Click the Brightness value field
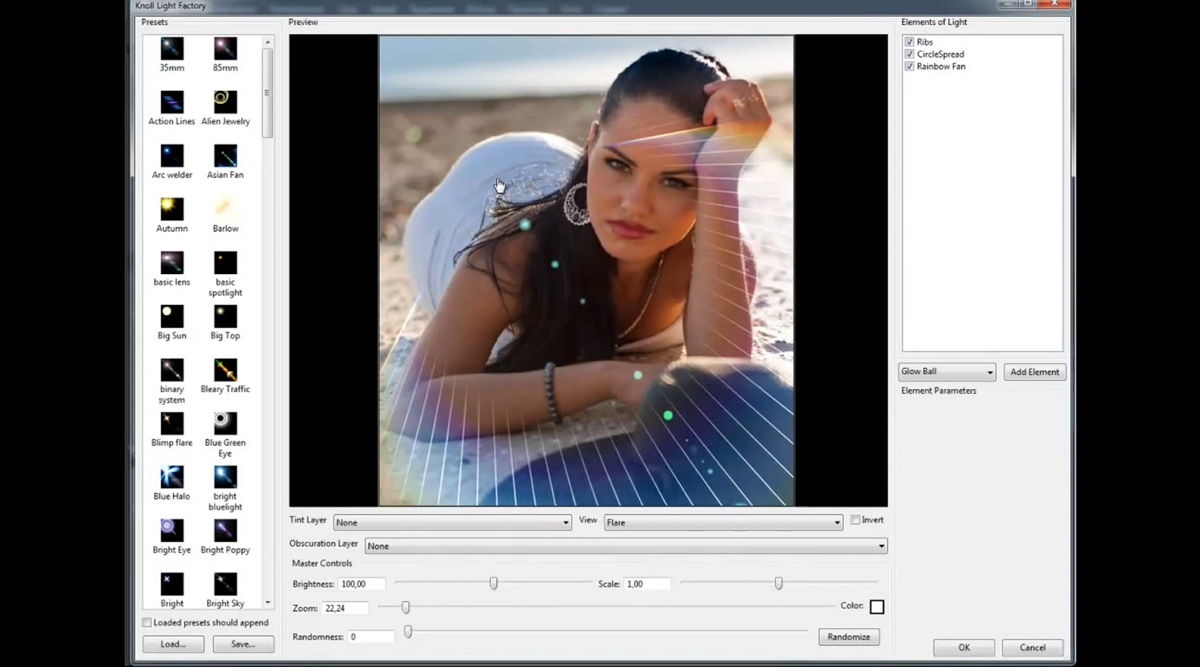 click(362, 584)
